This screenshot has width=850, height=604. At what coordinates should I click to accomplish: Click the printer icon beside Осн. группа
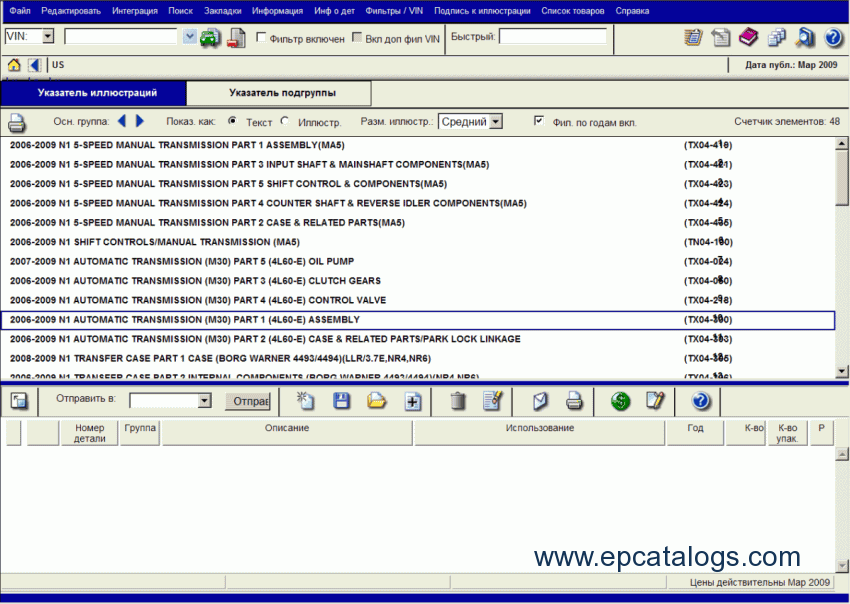pyautogui.click(x=17, y=124)
